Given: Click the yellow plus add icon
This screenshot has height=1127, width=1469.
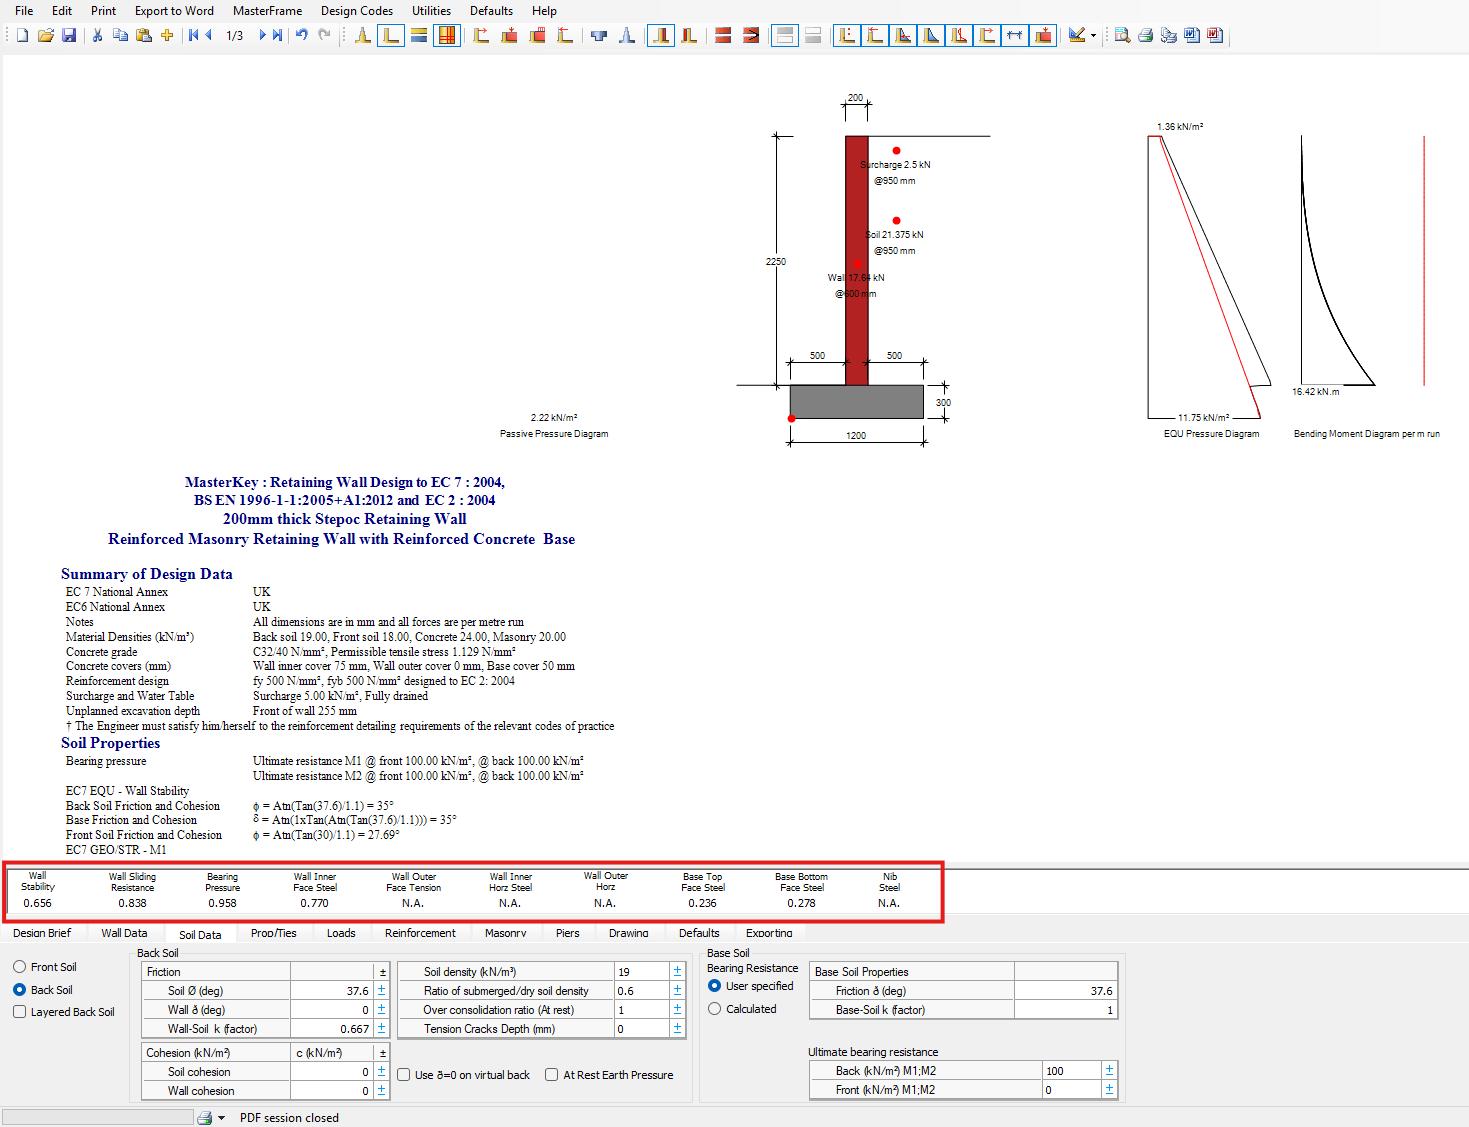Looking at the screenshot, I should tap(167, 36).
